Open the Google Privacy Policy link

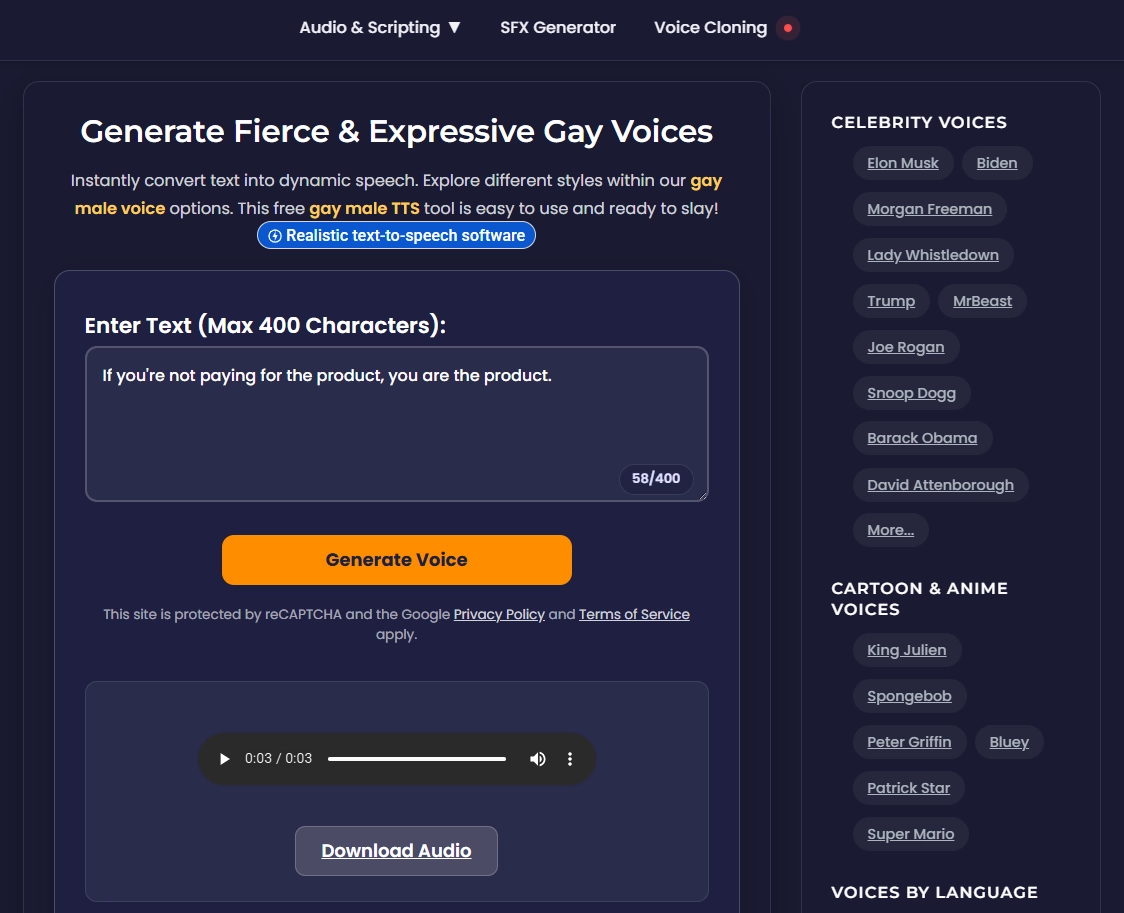click(499, 614)
